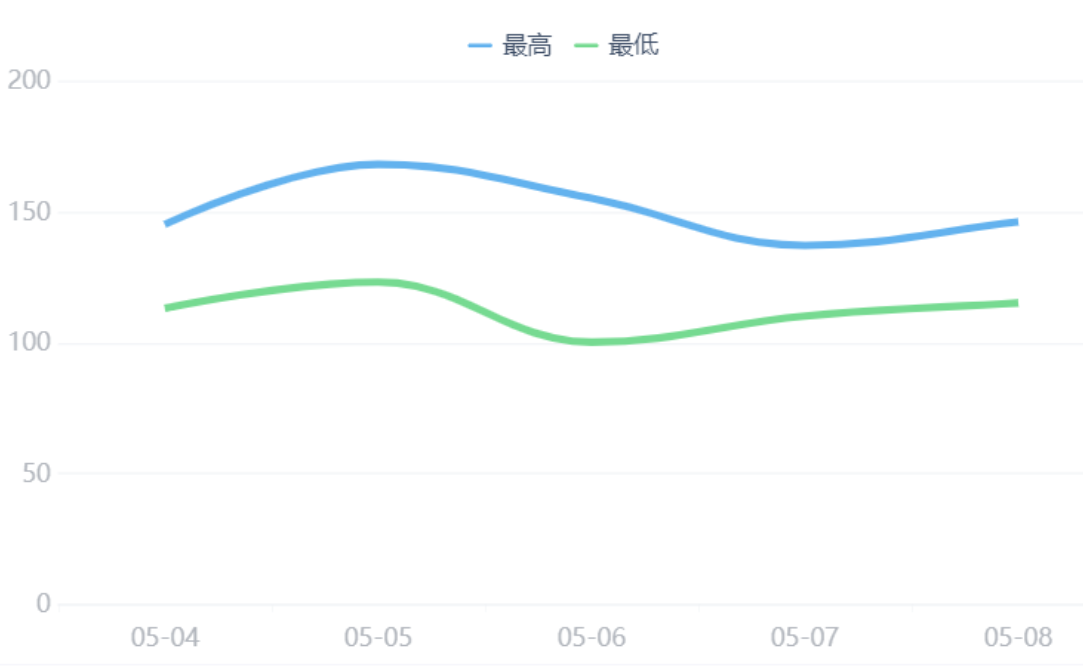This screenshot has height=669, width=1083.
Task: Click the green line's endpoint at 05-08
Action: coord(1016,303)
